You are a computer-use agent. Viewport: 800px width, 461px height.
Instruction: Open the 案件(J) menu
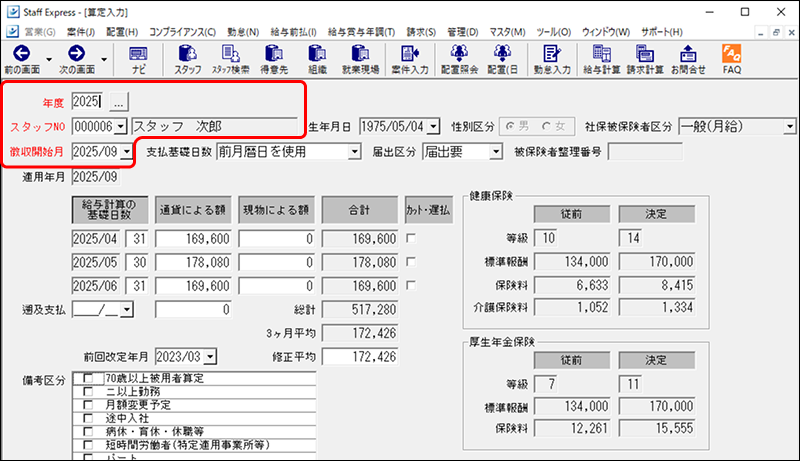(x=81, y=32)
